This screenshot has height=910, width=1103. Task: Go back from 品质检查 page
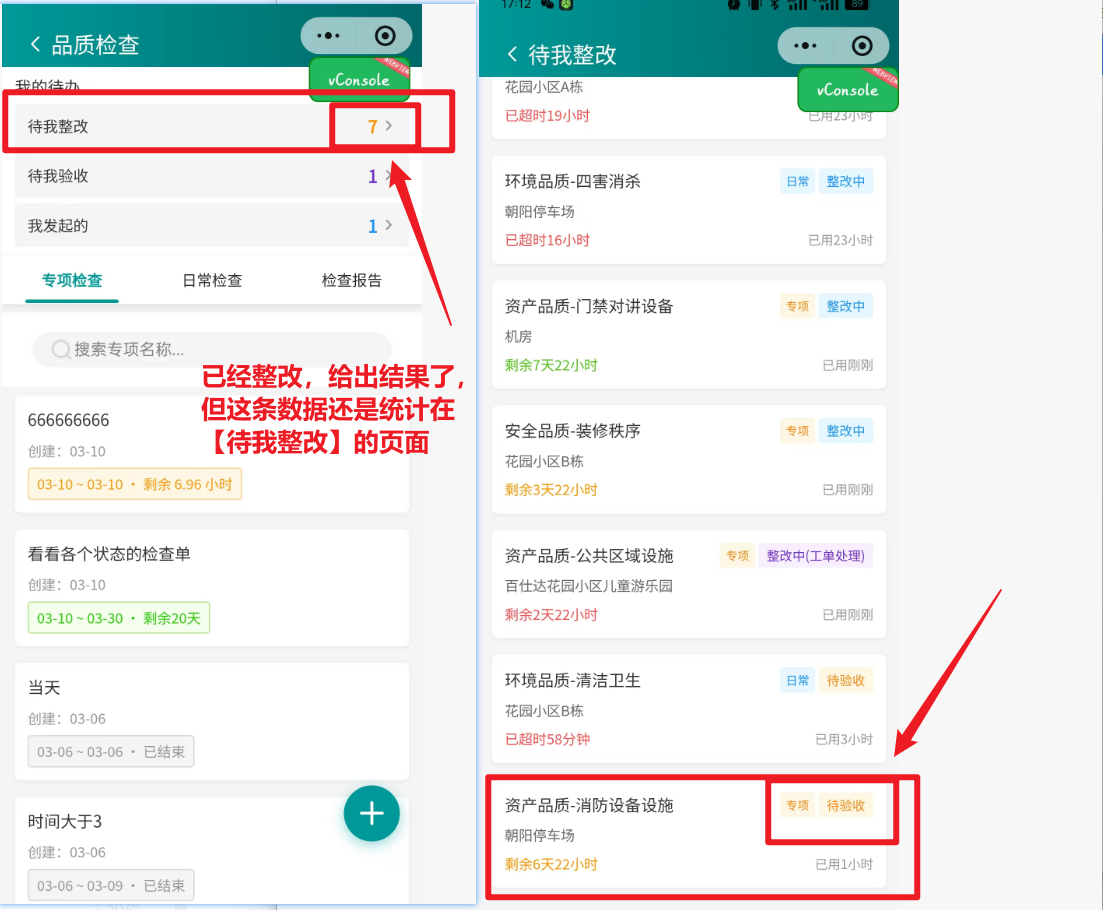[x=36, y=44]
